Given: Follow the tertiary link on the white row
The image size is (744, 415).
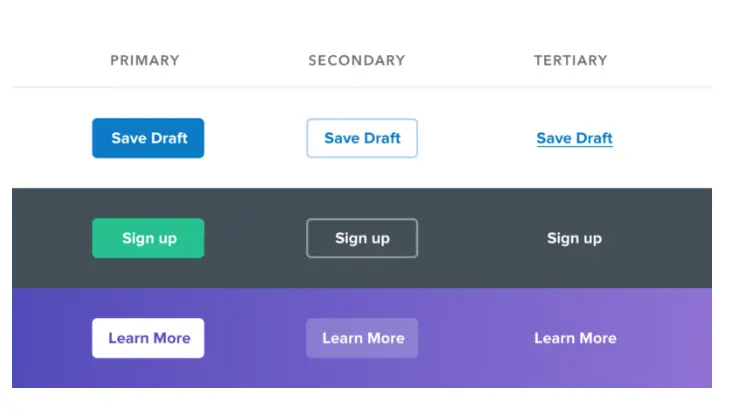Looking at the screenshot, I should (x=574, y=138).
